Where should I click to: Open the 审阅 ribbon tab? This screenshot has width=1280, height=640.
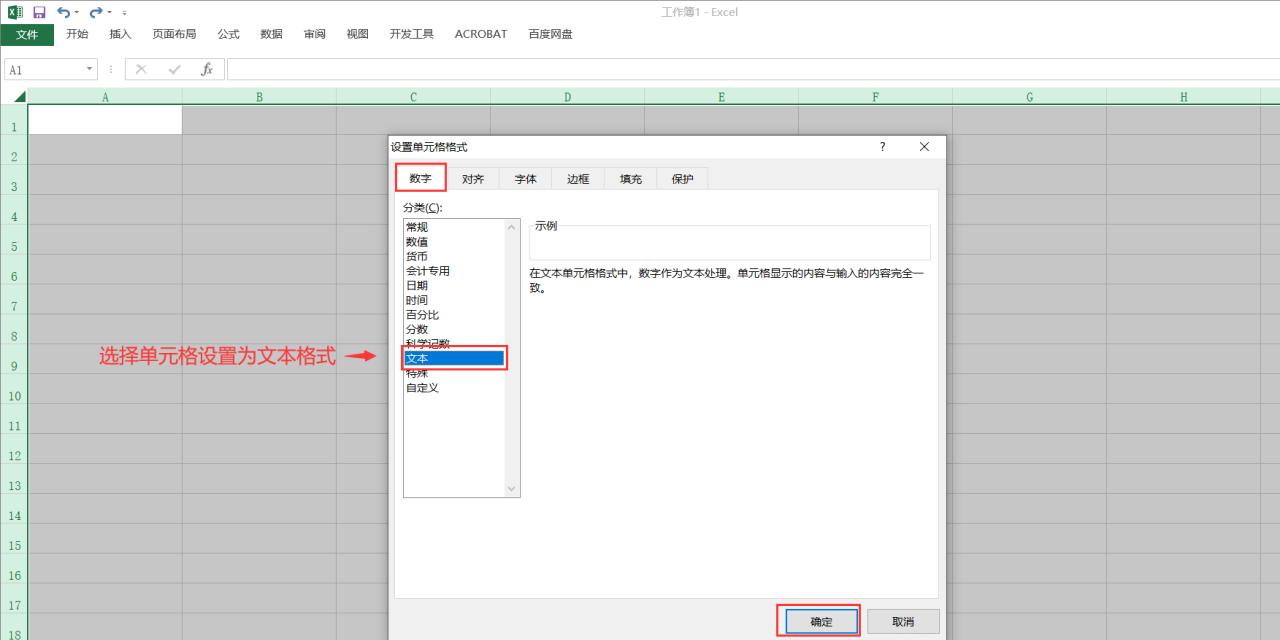tap(315, 34)
